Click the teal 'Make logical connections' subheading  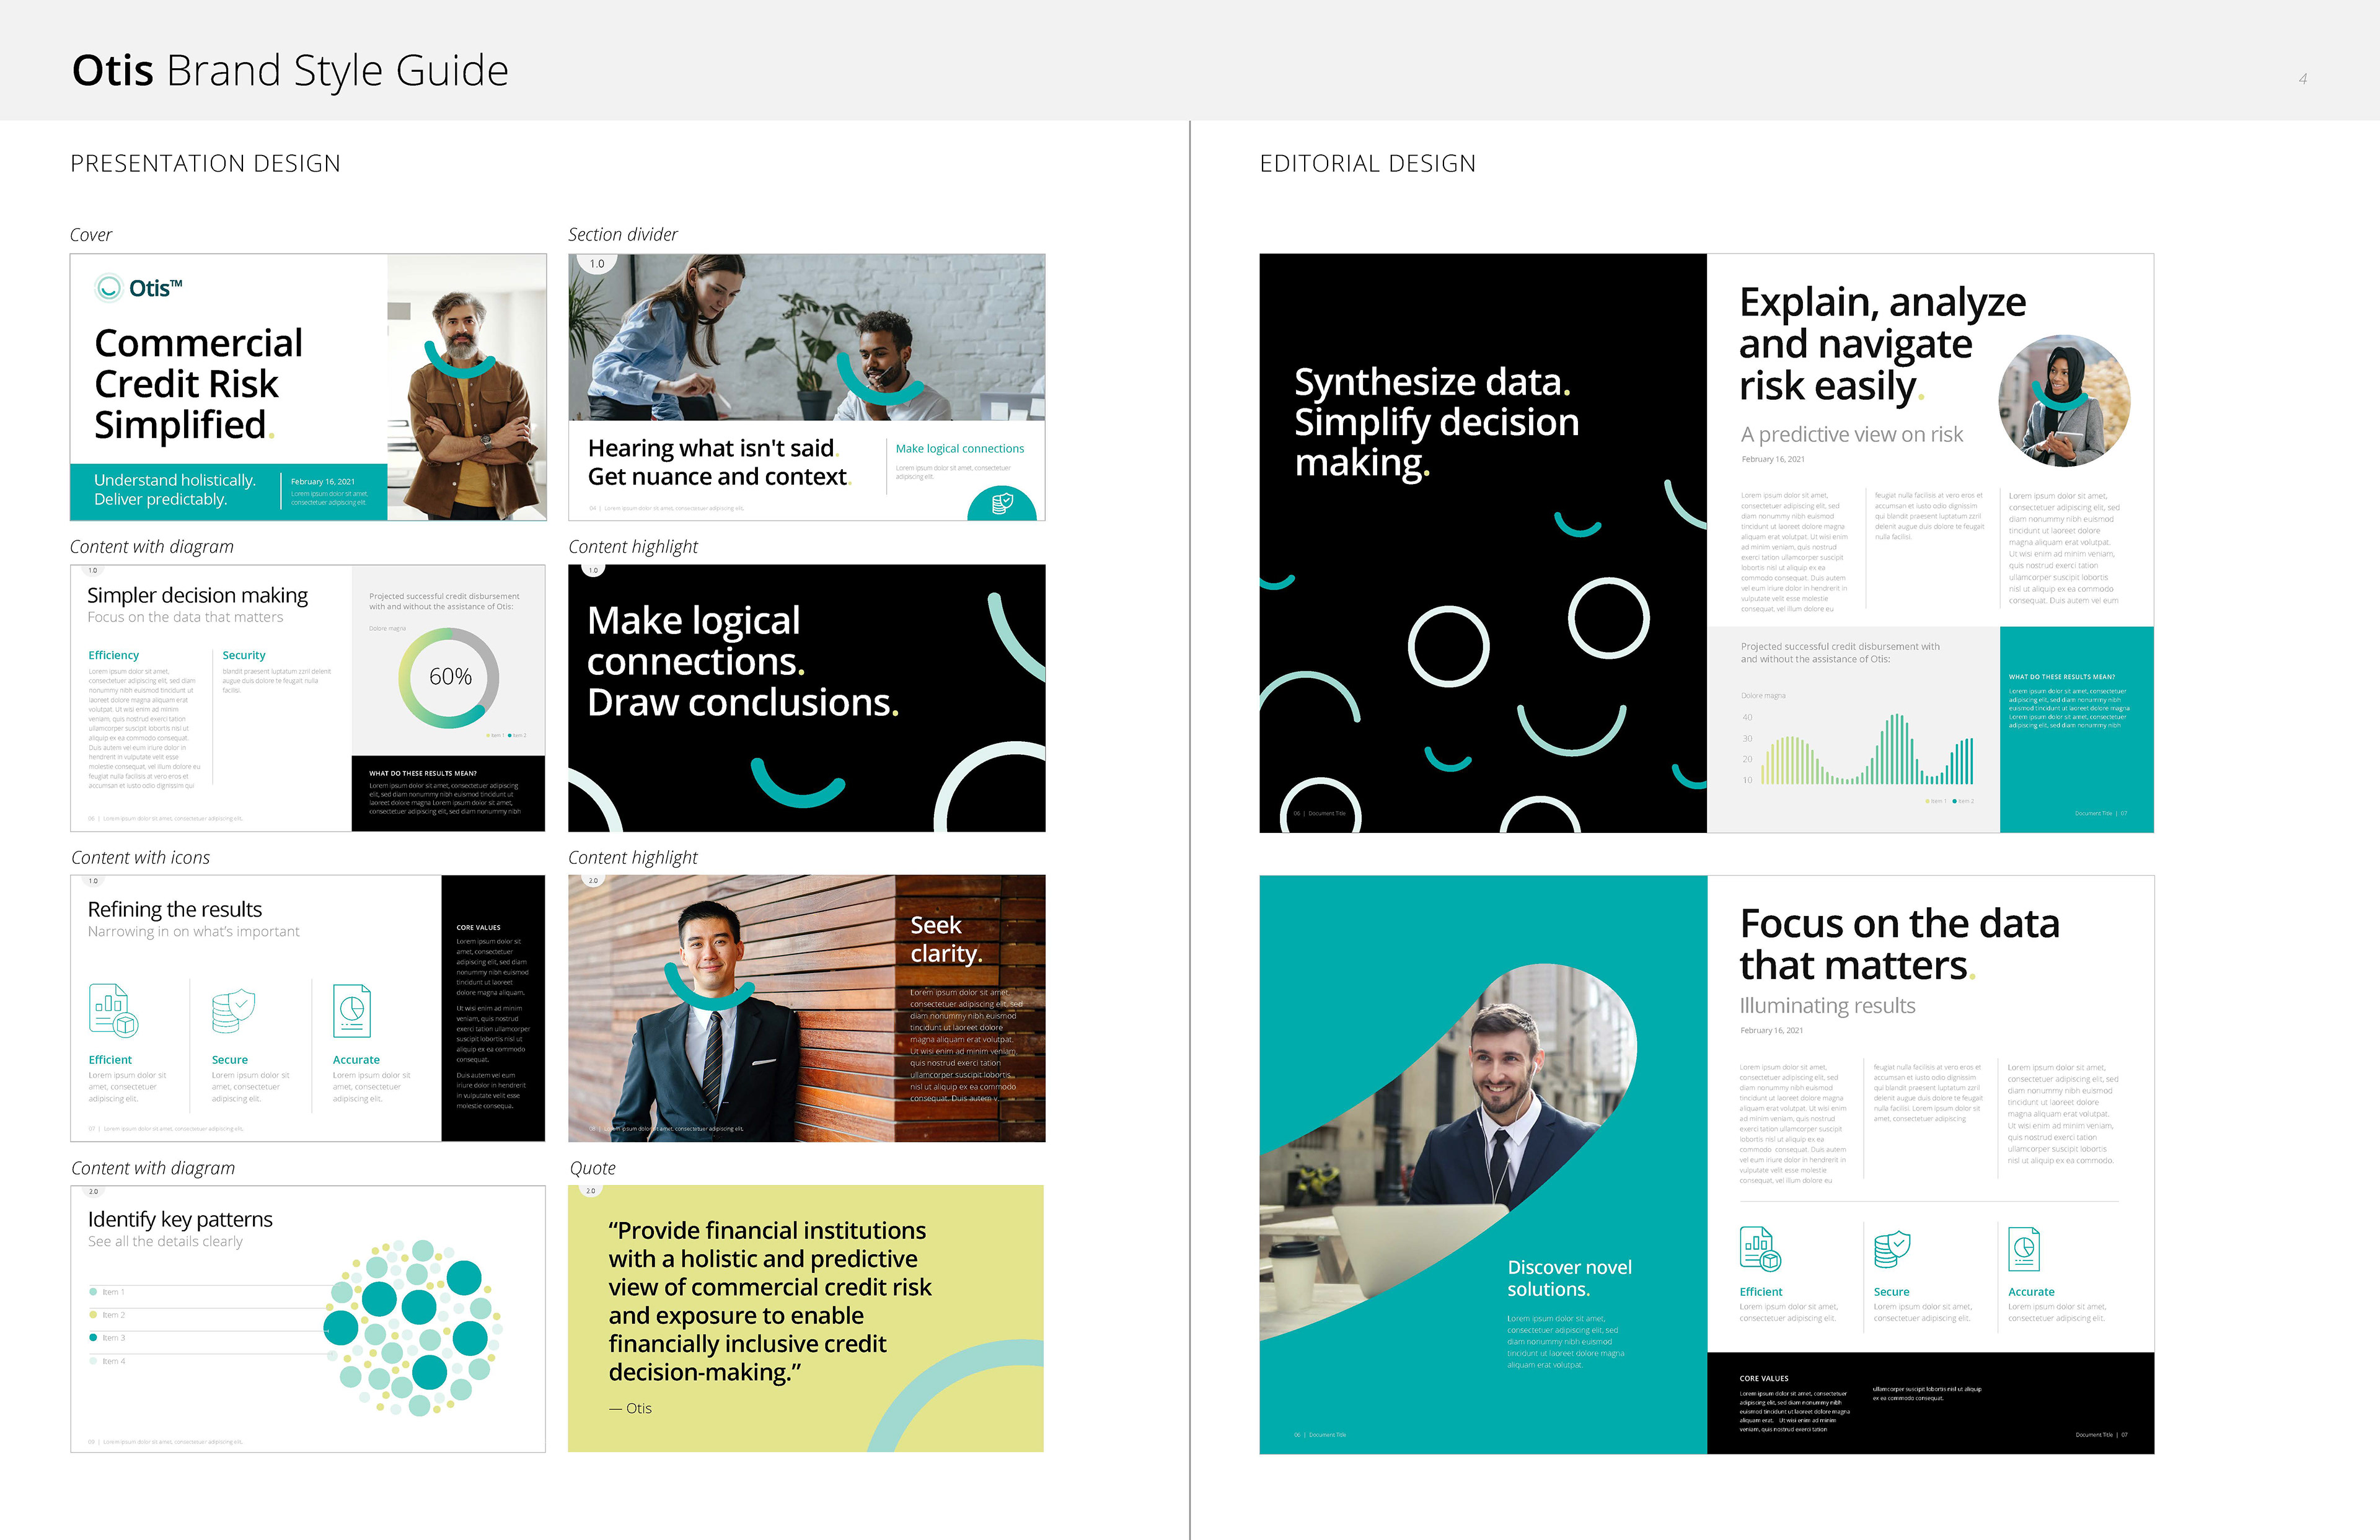(959, 449)
